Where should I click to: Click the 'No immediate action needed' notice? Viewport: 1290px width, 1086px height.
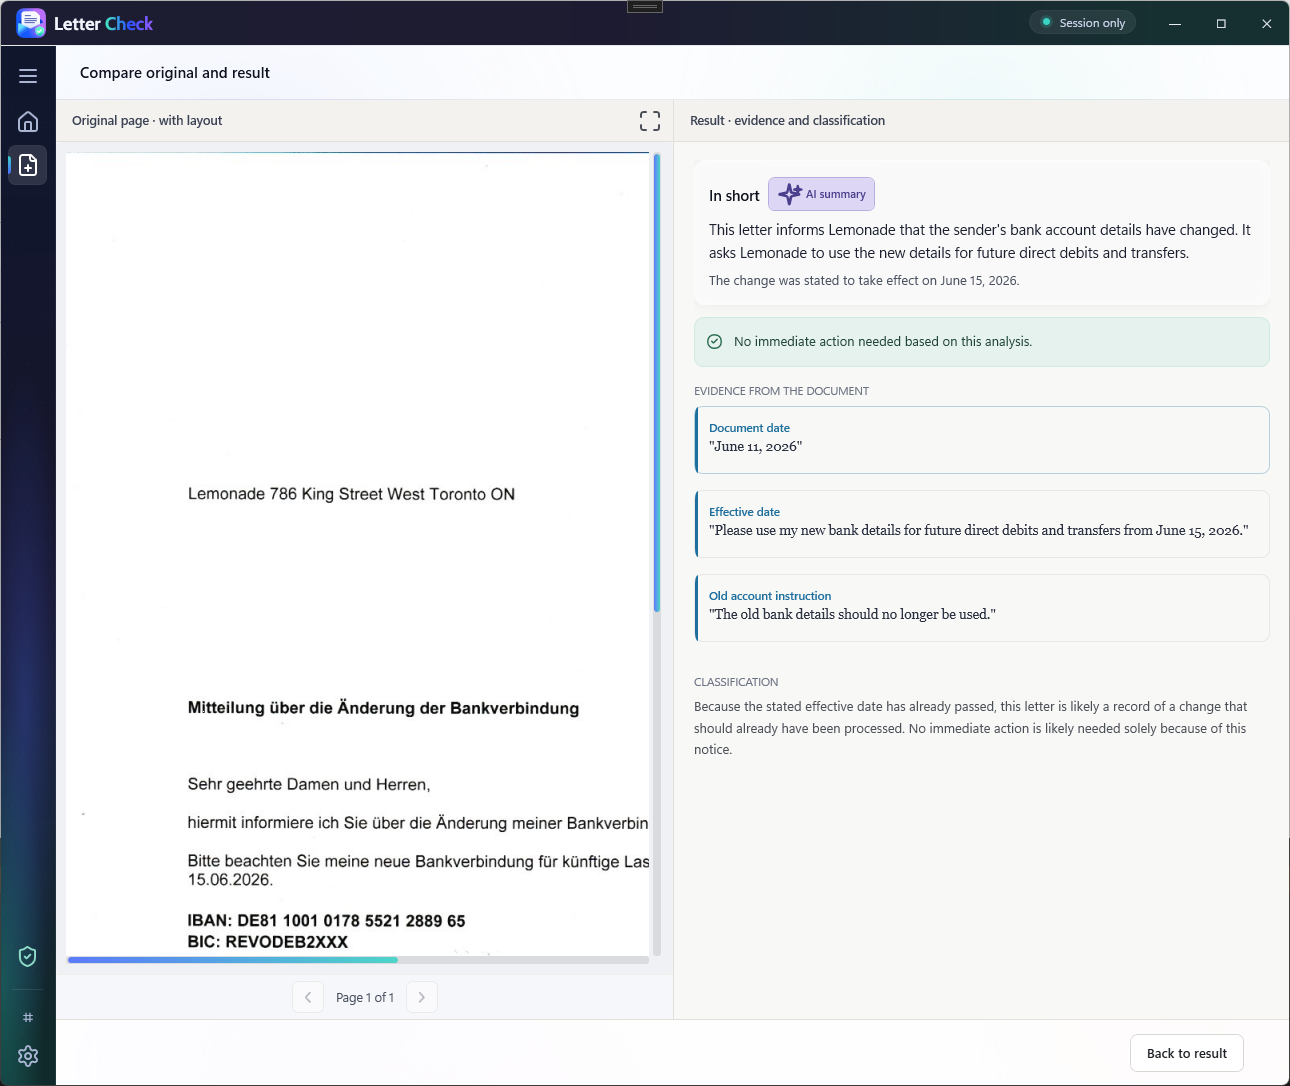tap(982, 342)
